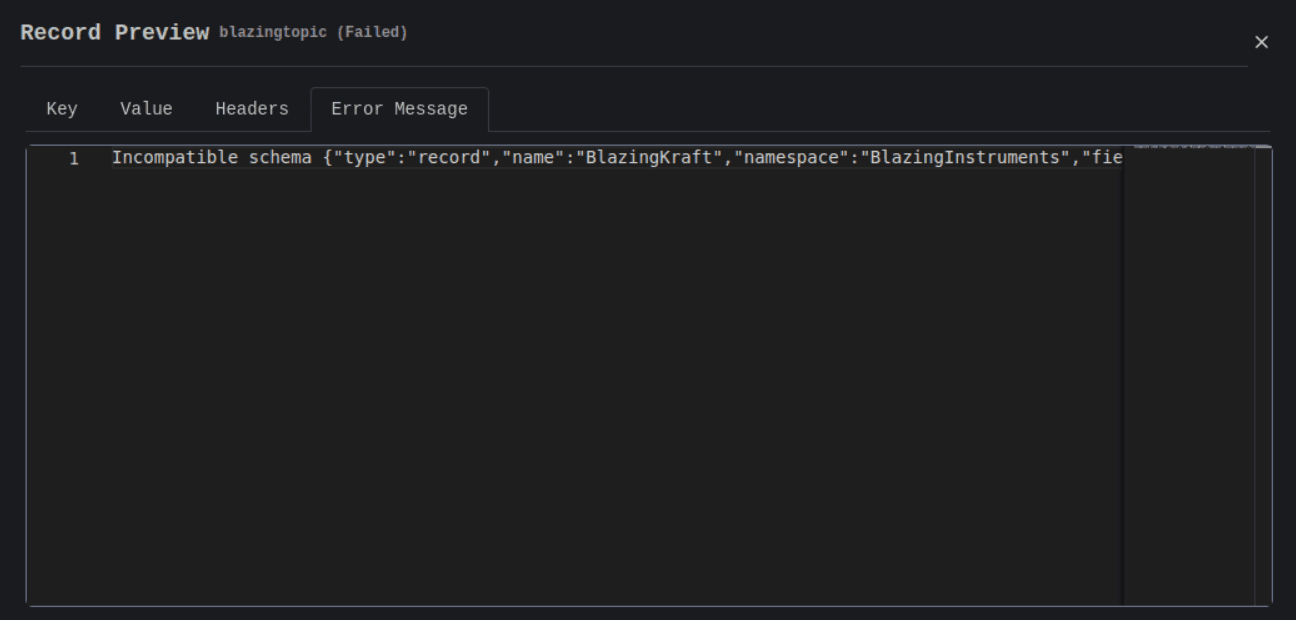Click the empty editor area below line 1
The image size is (1296, 620).
(600, 380)
